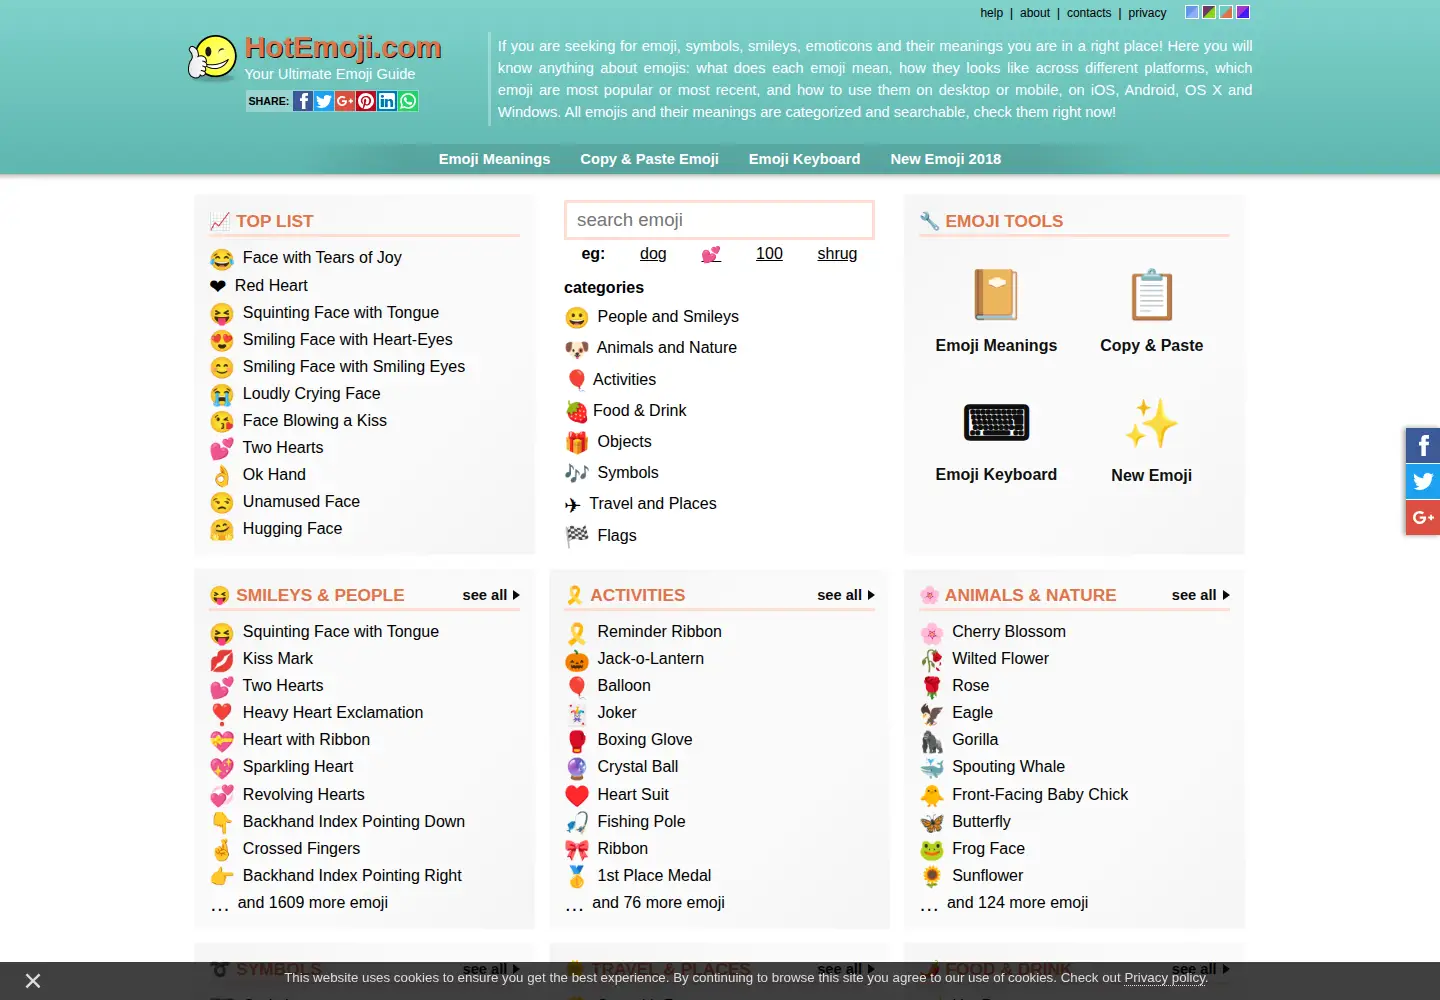Screen dimensions: 1440x1000
Task: Open the Emoji Keyboard icon in Emoji Tools
Action: pos(996,423)
